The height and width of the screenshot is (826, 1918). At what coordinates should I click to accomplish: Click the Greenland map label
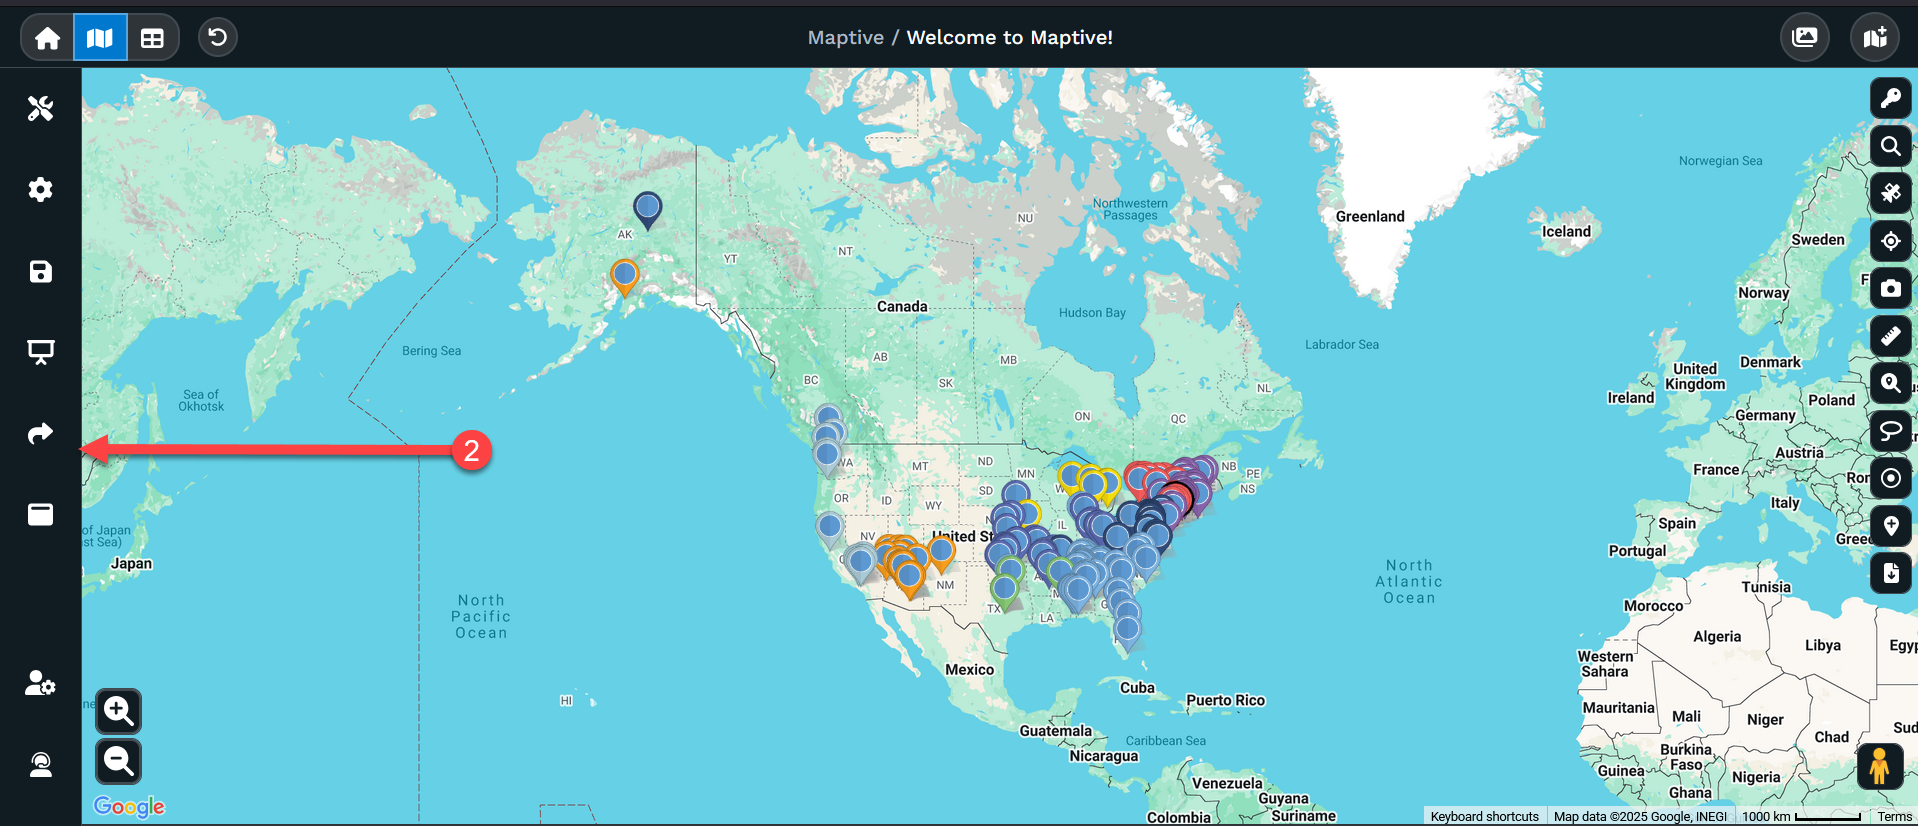tap(1370, 217)
